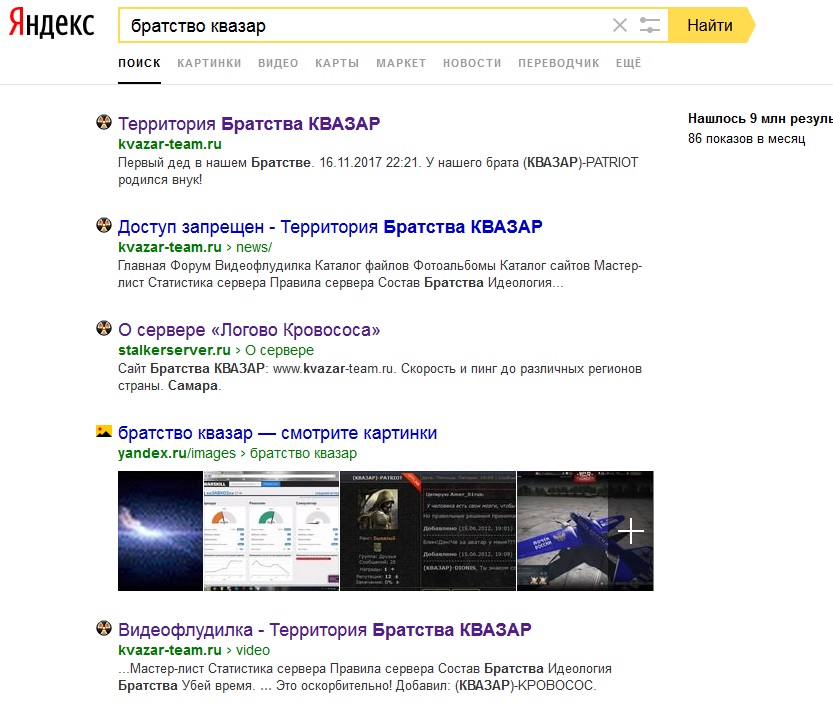The image size is (833, 715).
Task: Open the favicon of the first result Территория Братства КВАЗАР
Action: pos(104,122)
